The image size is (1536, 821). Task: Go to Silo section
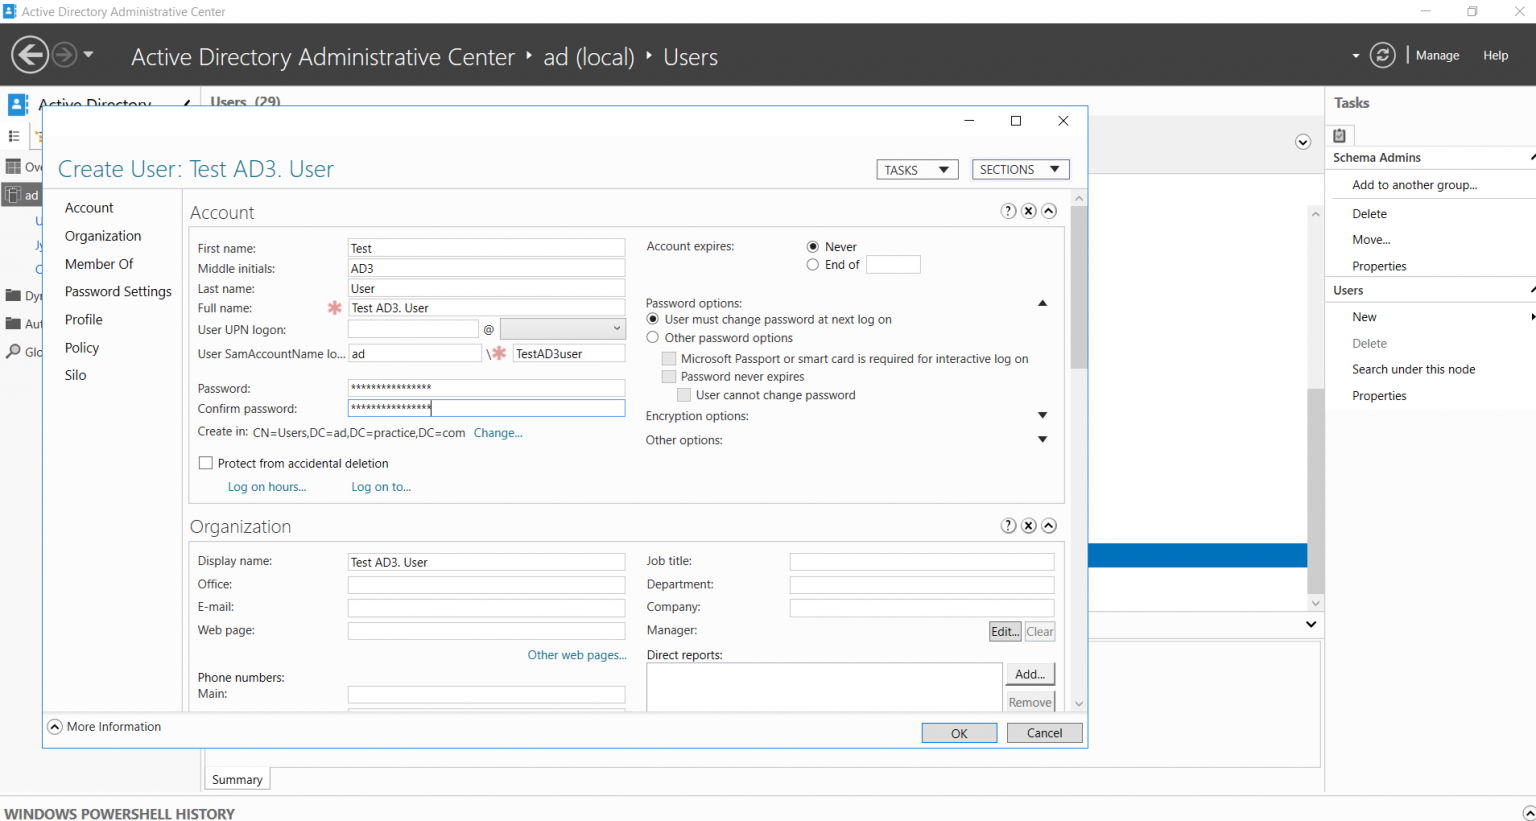[x=76, y=375]
